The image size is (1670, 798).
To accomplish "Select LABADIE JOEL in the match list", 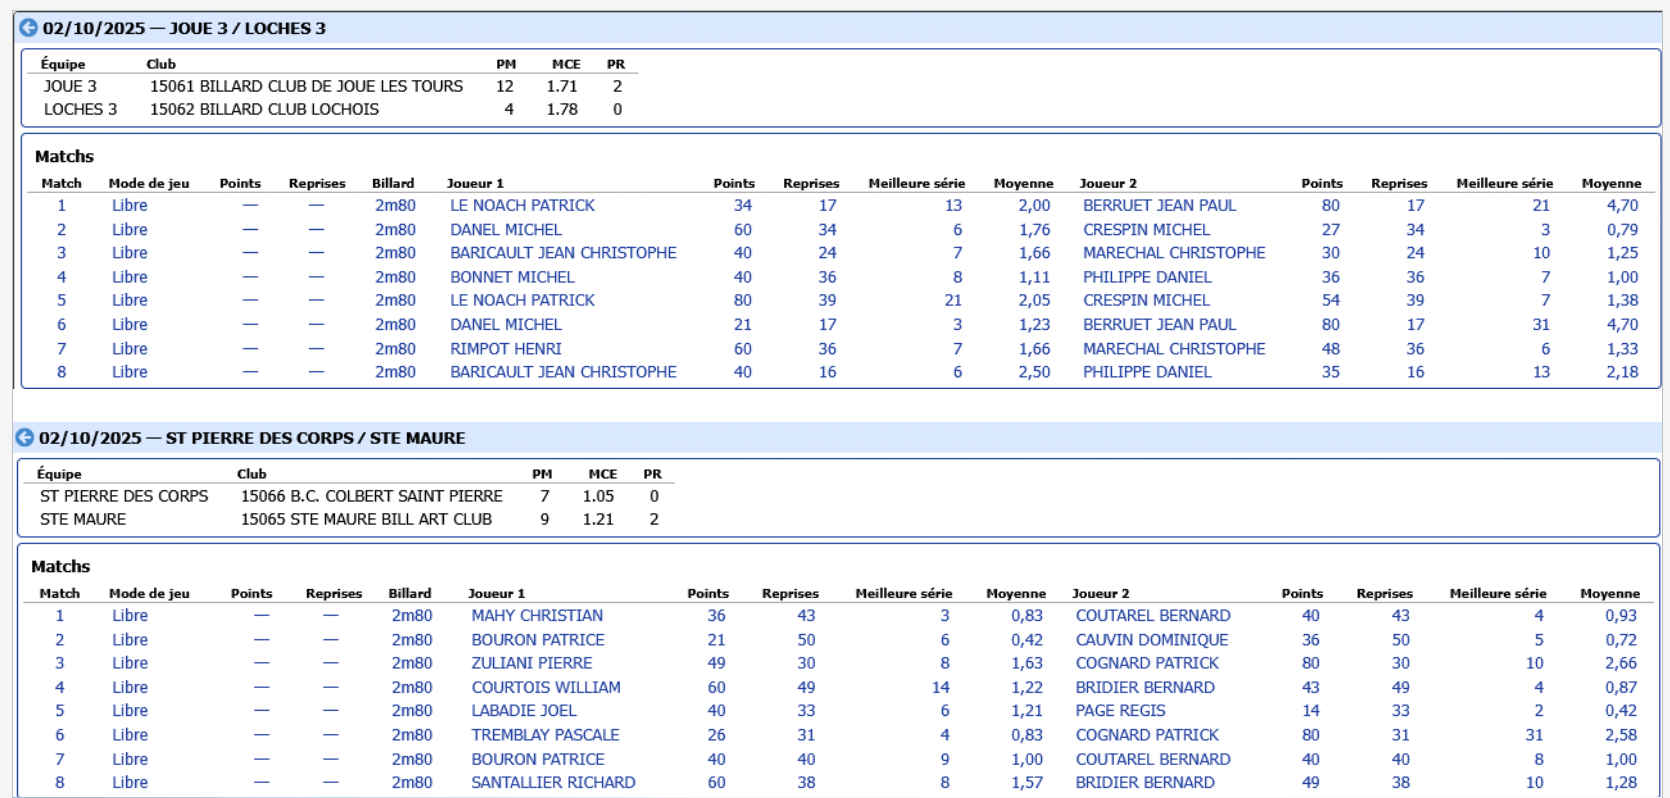I will click(x=523, y=711).
